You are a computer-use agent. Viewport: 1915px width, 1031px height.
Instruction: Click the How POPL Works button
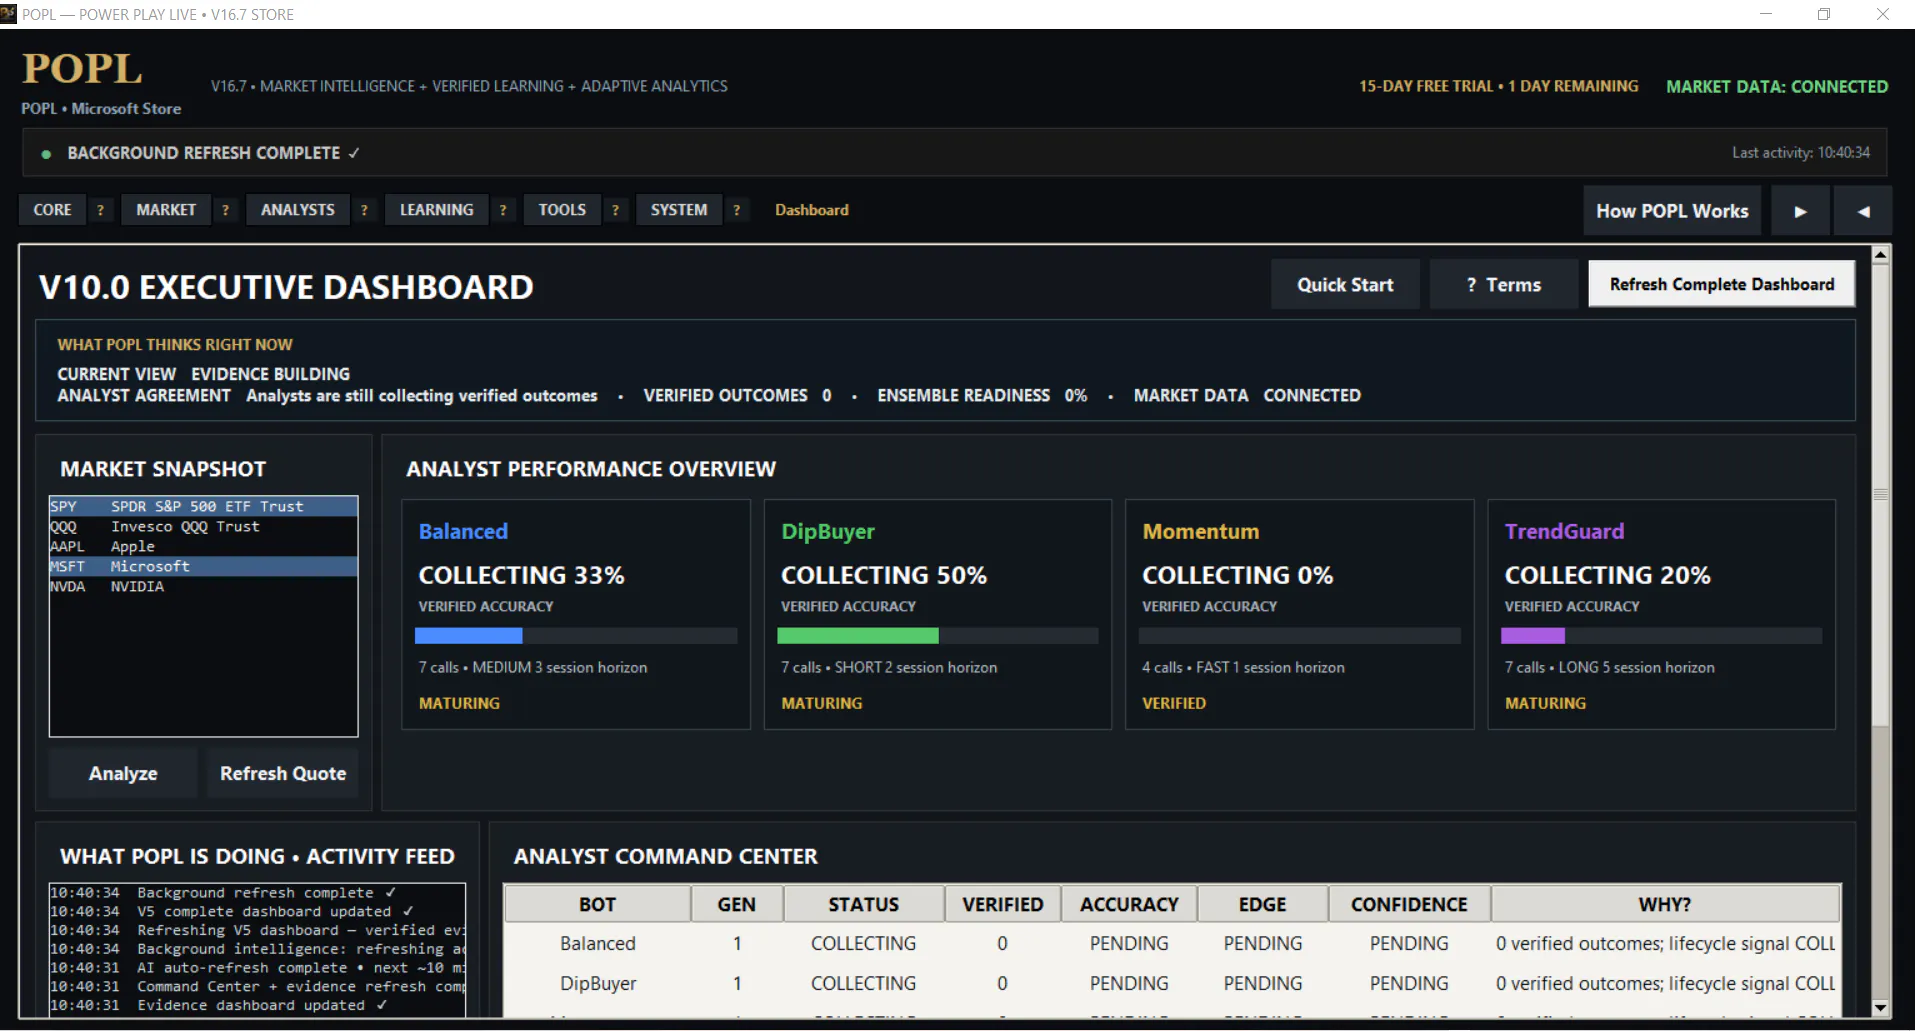click(x=1672, y=211)
